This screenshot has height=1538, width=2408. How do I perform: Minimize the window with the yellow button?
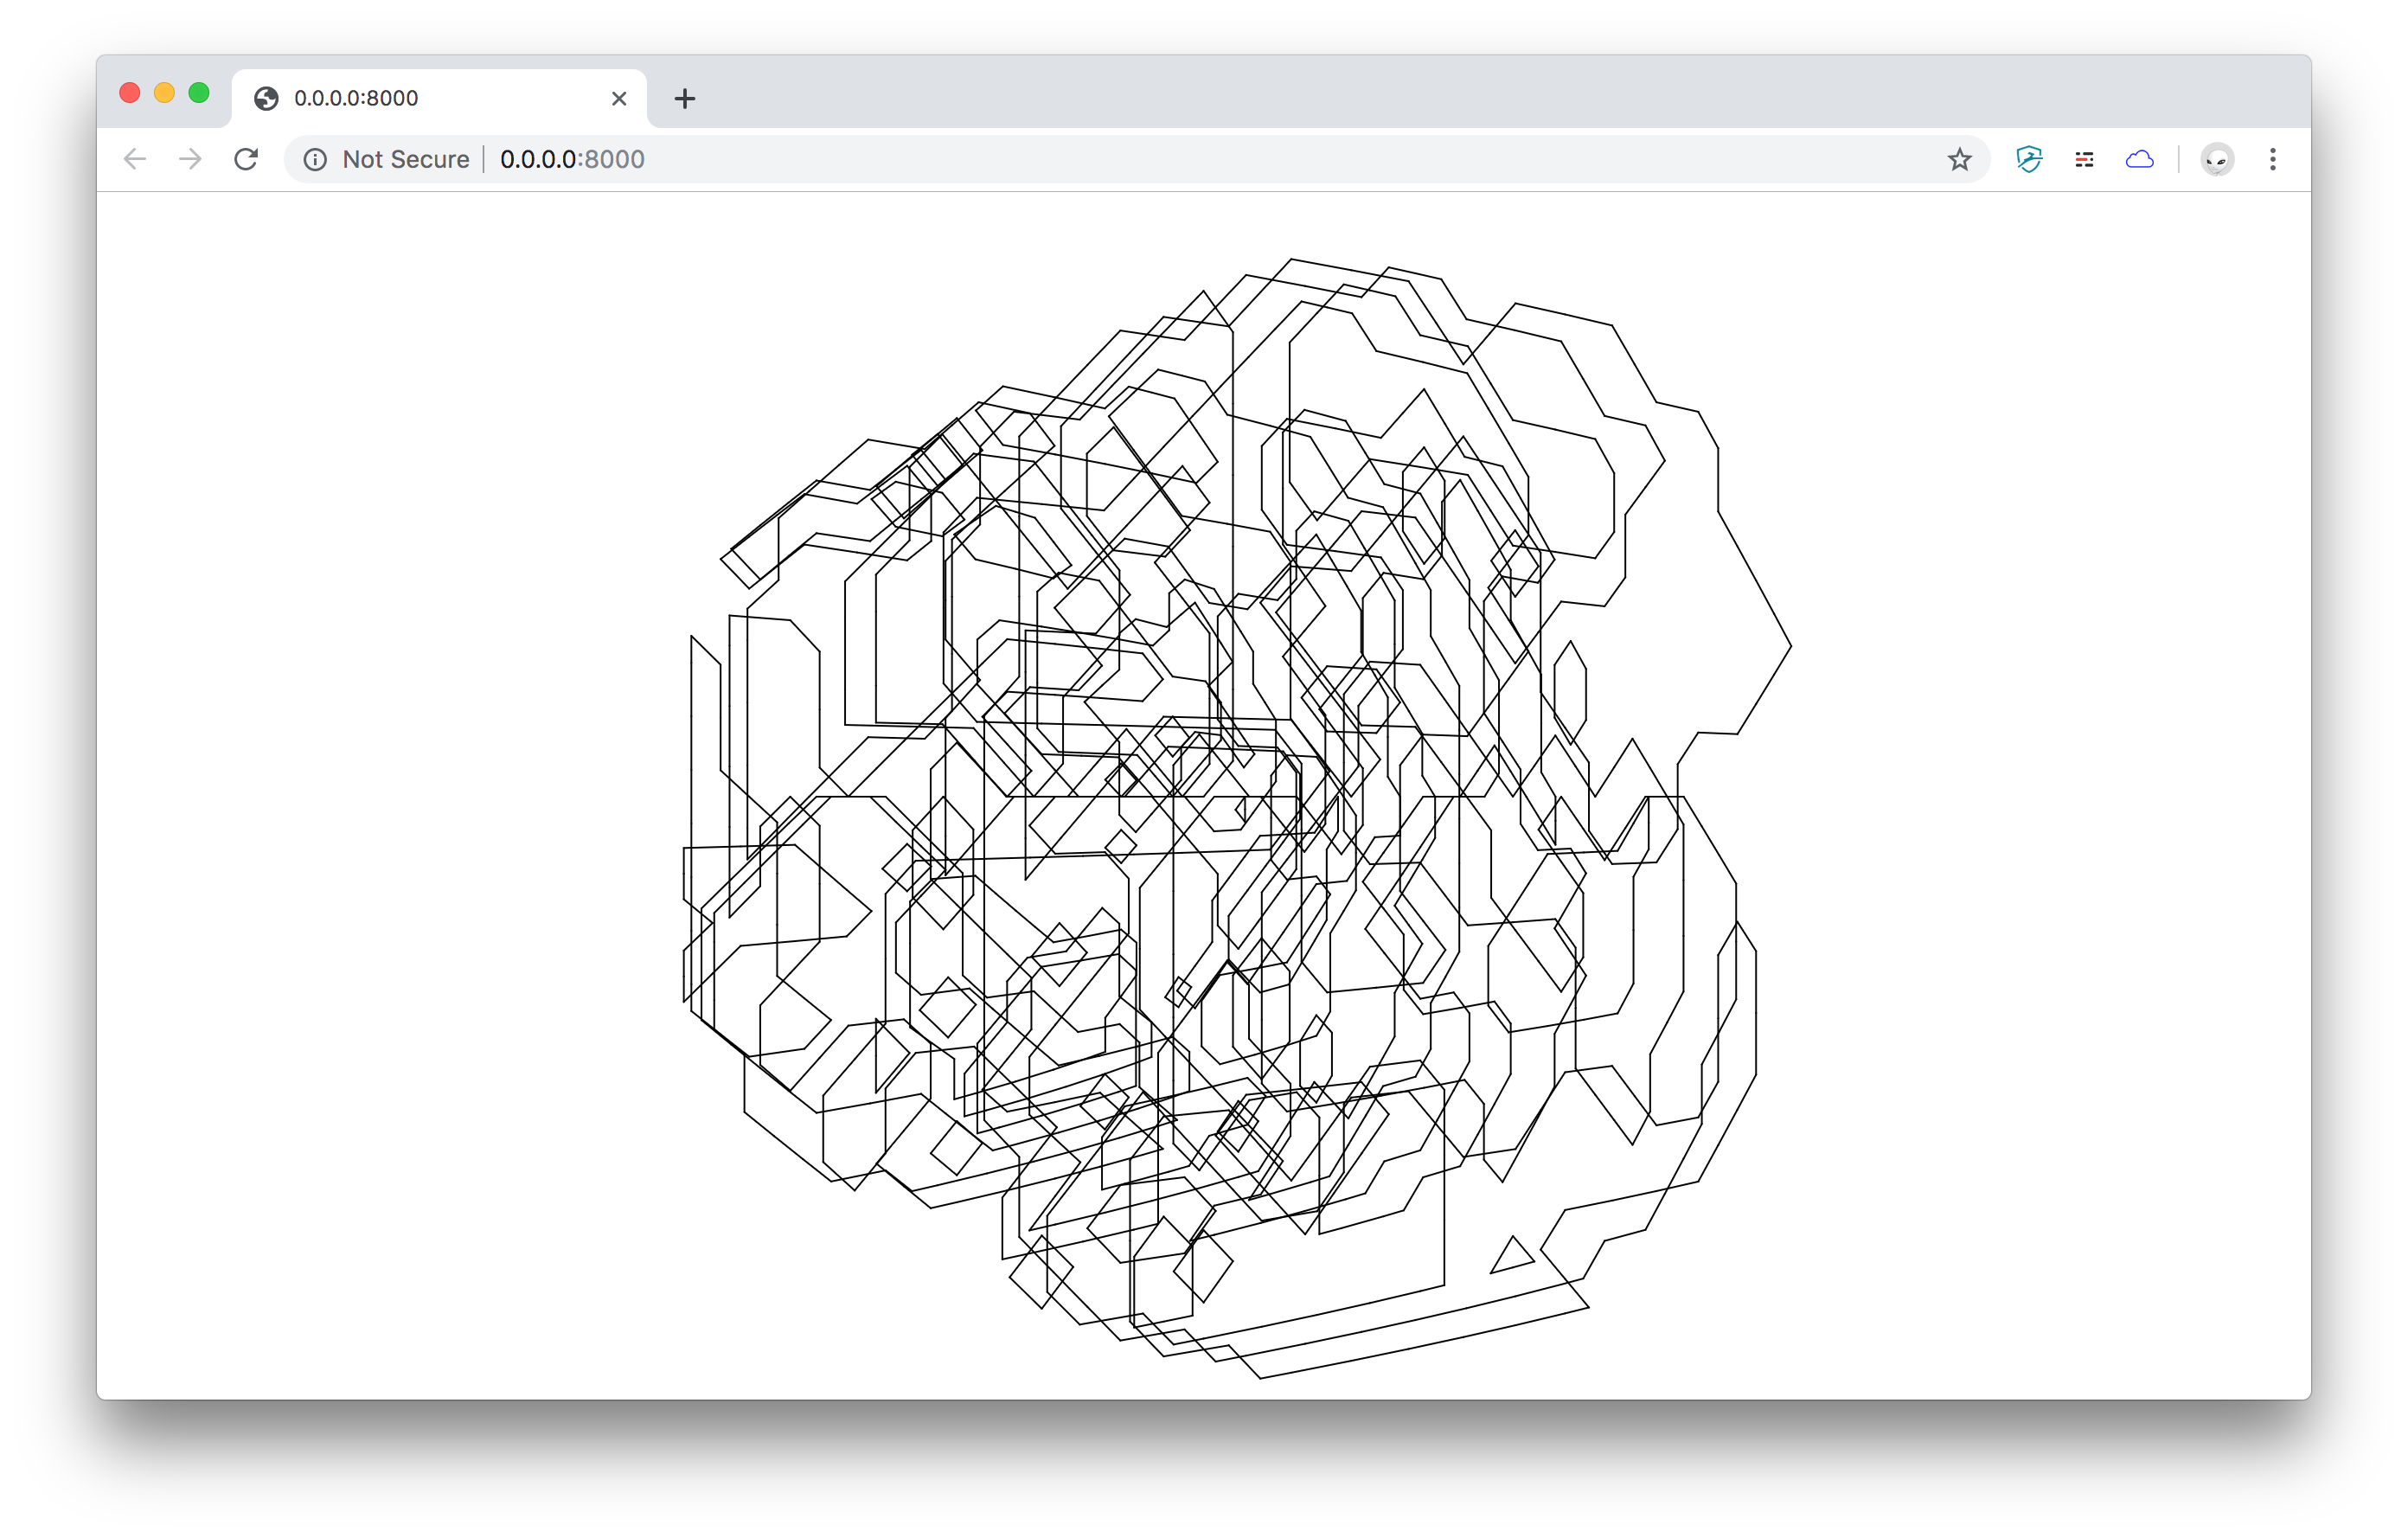(x=164, y=93)
